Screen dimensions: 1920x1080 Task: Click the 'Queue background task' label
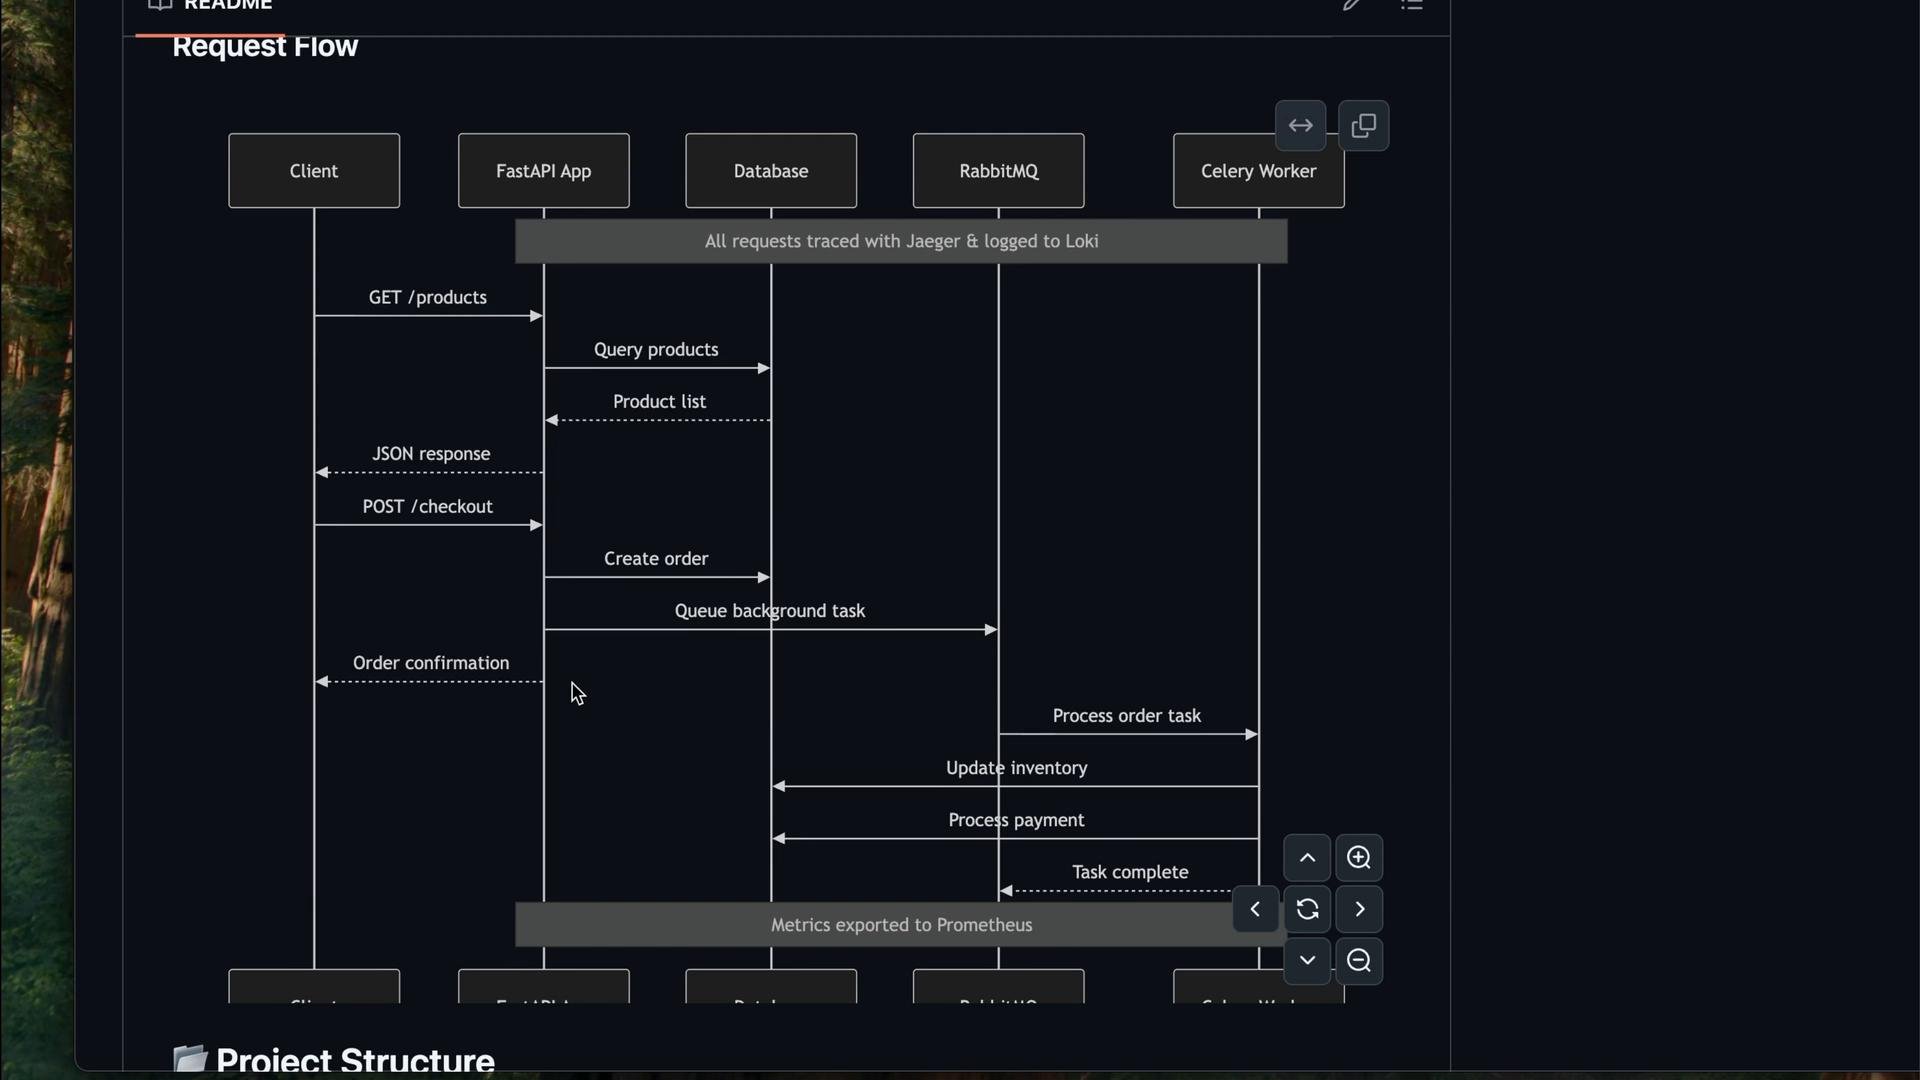click(x=770, y=611)
